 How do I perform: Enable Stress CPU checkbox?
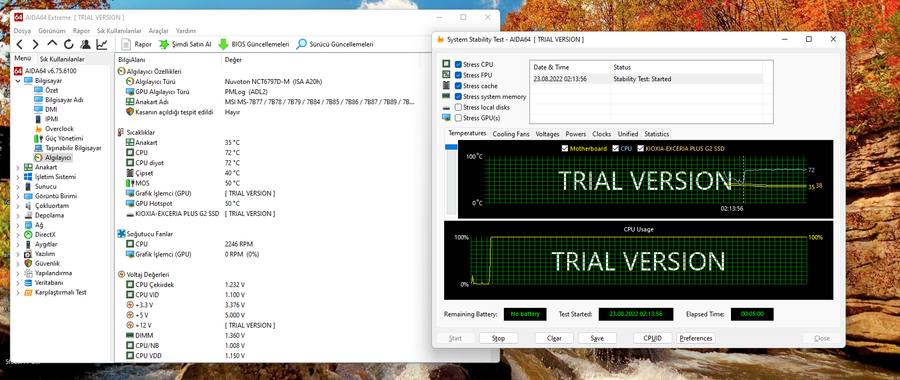coord(458,64)
